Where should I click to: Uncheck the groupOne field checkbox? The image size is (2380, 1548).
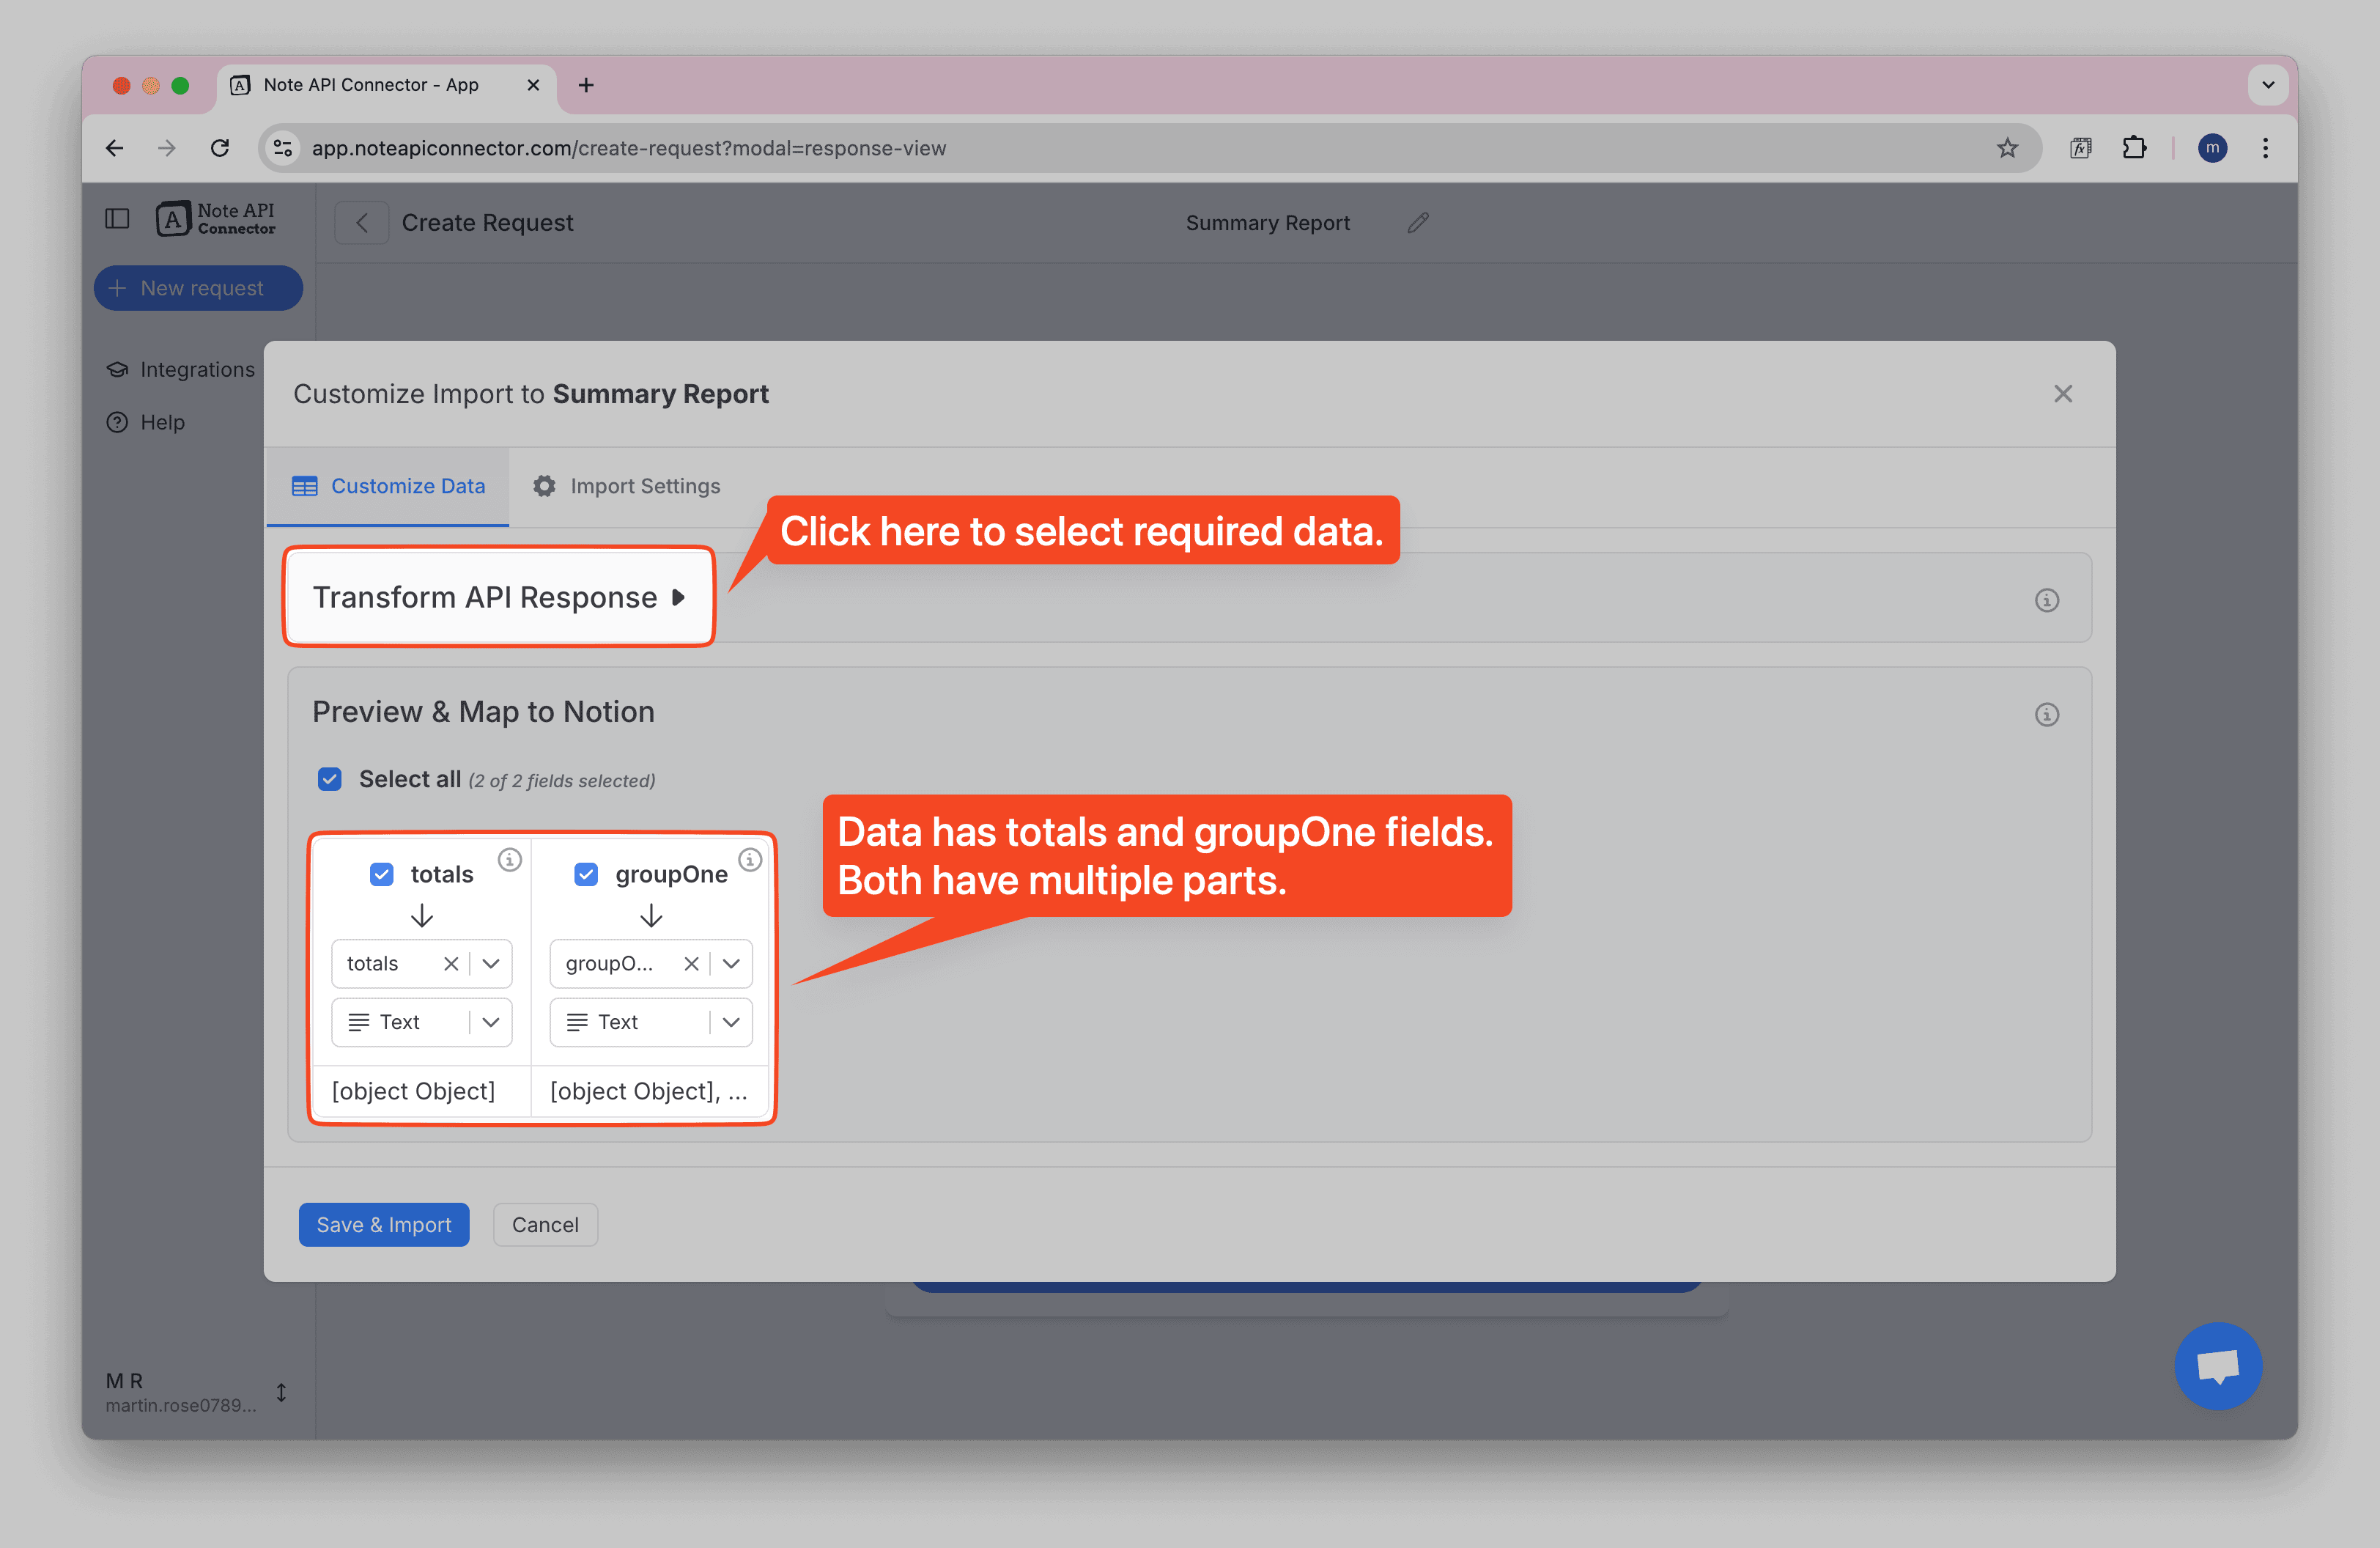tap(586, 874)
